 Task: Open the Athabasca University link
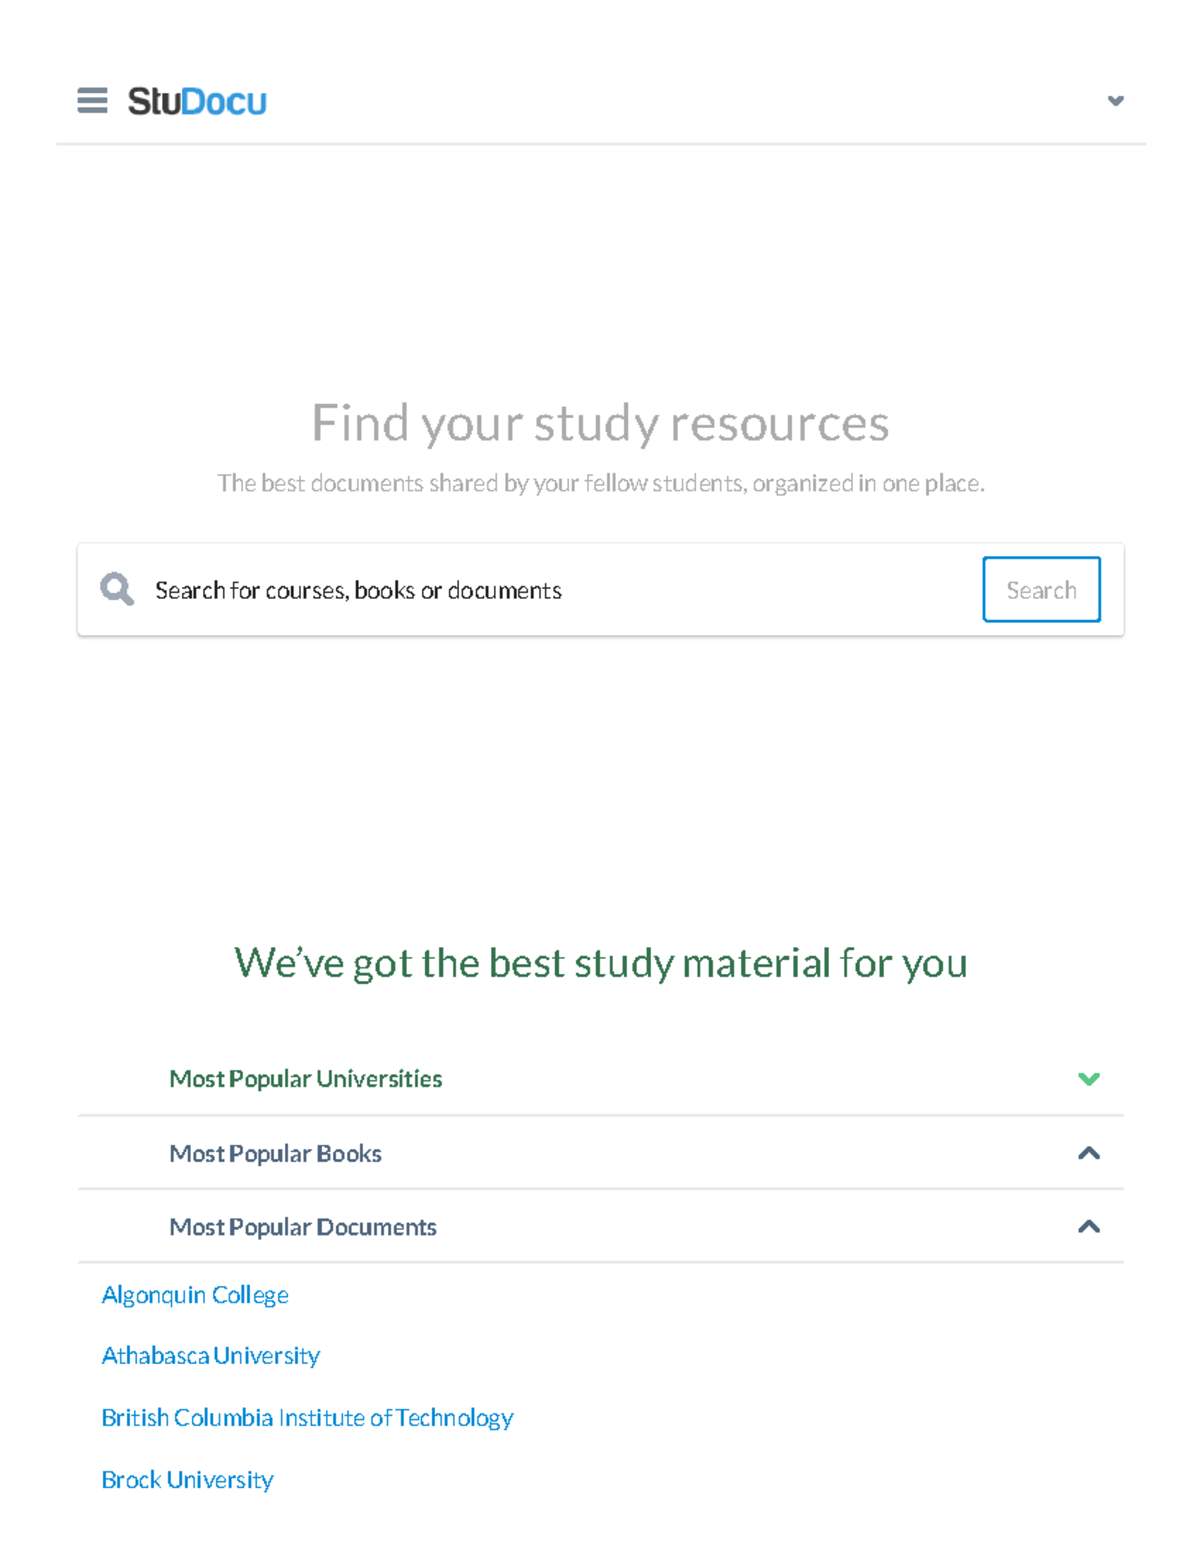click(210, 1356)
